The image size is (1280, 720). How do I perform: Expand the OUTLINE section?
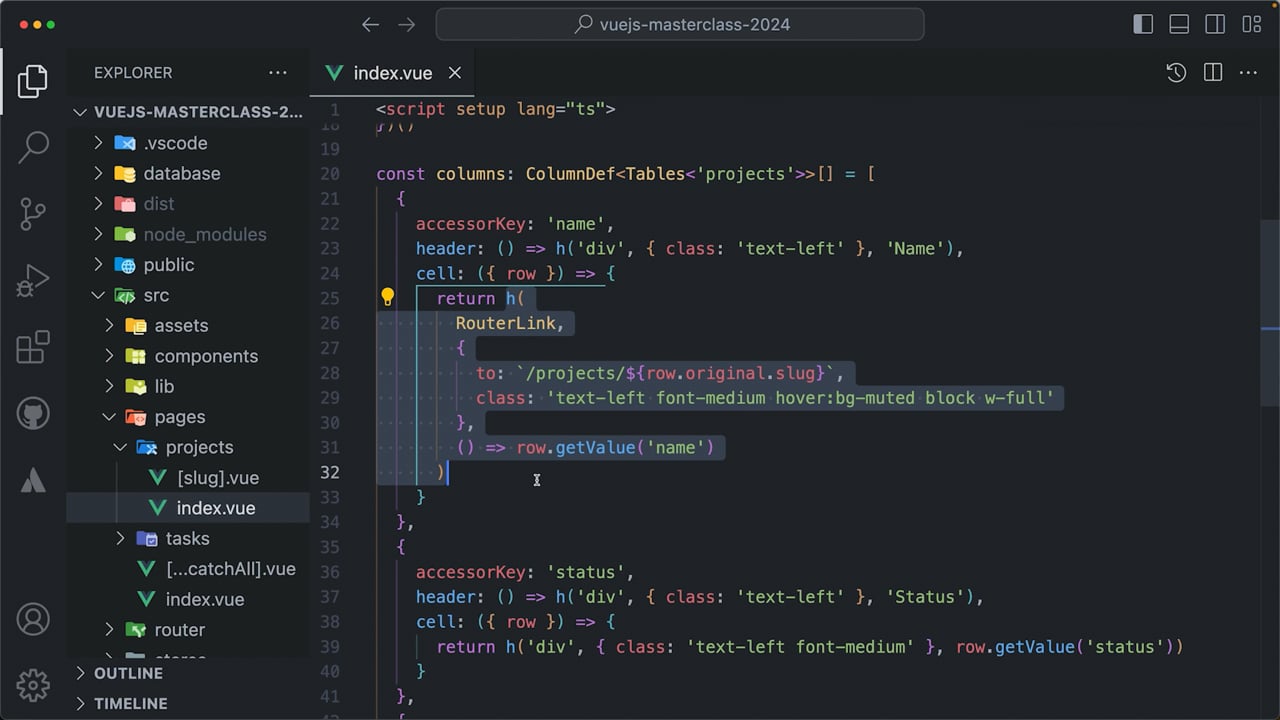click(188, 673)
